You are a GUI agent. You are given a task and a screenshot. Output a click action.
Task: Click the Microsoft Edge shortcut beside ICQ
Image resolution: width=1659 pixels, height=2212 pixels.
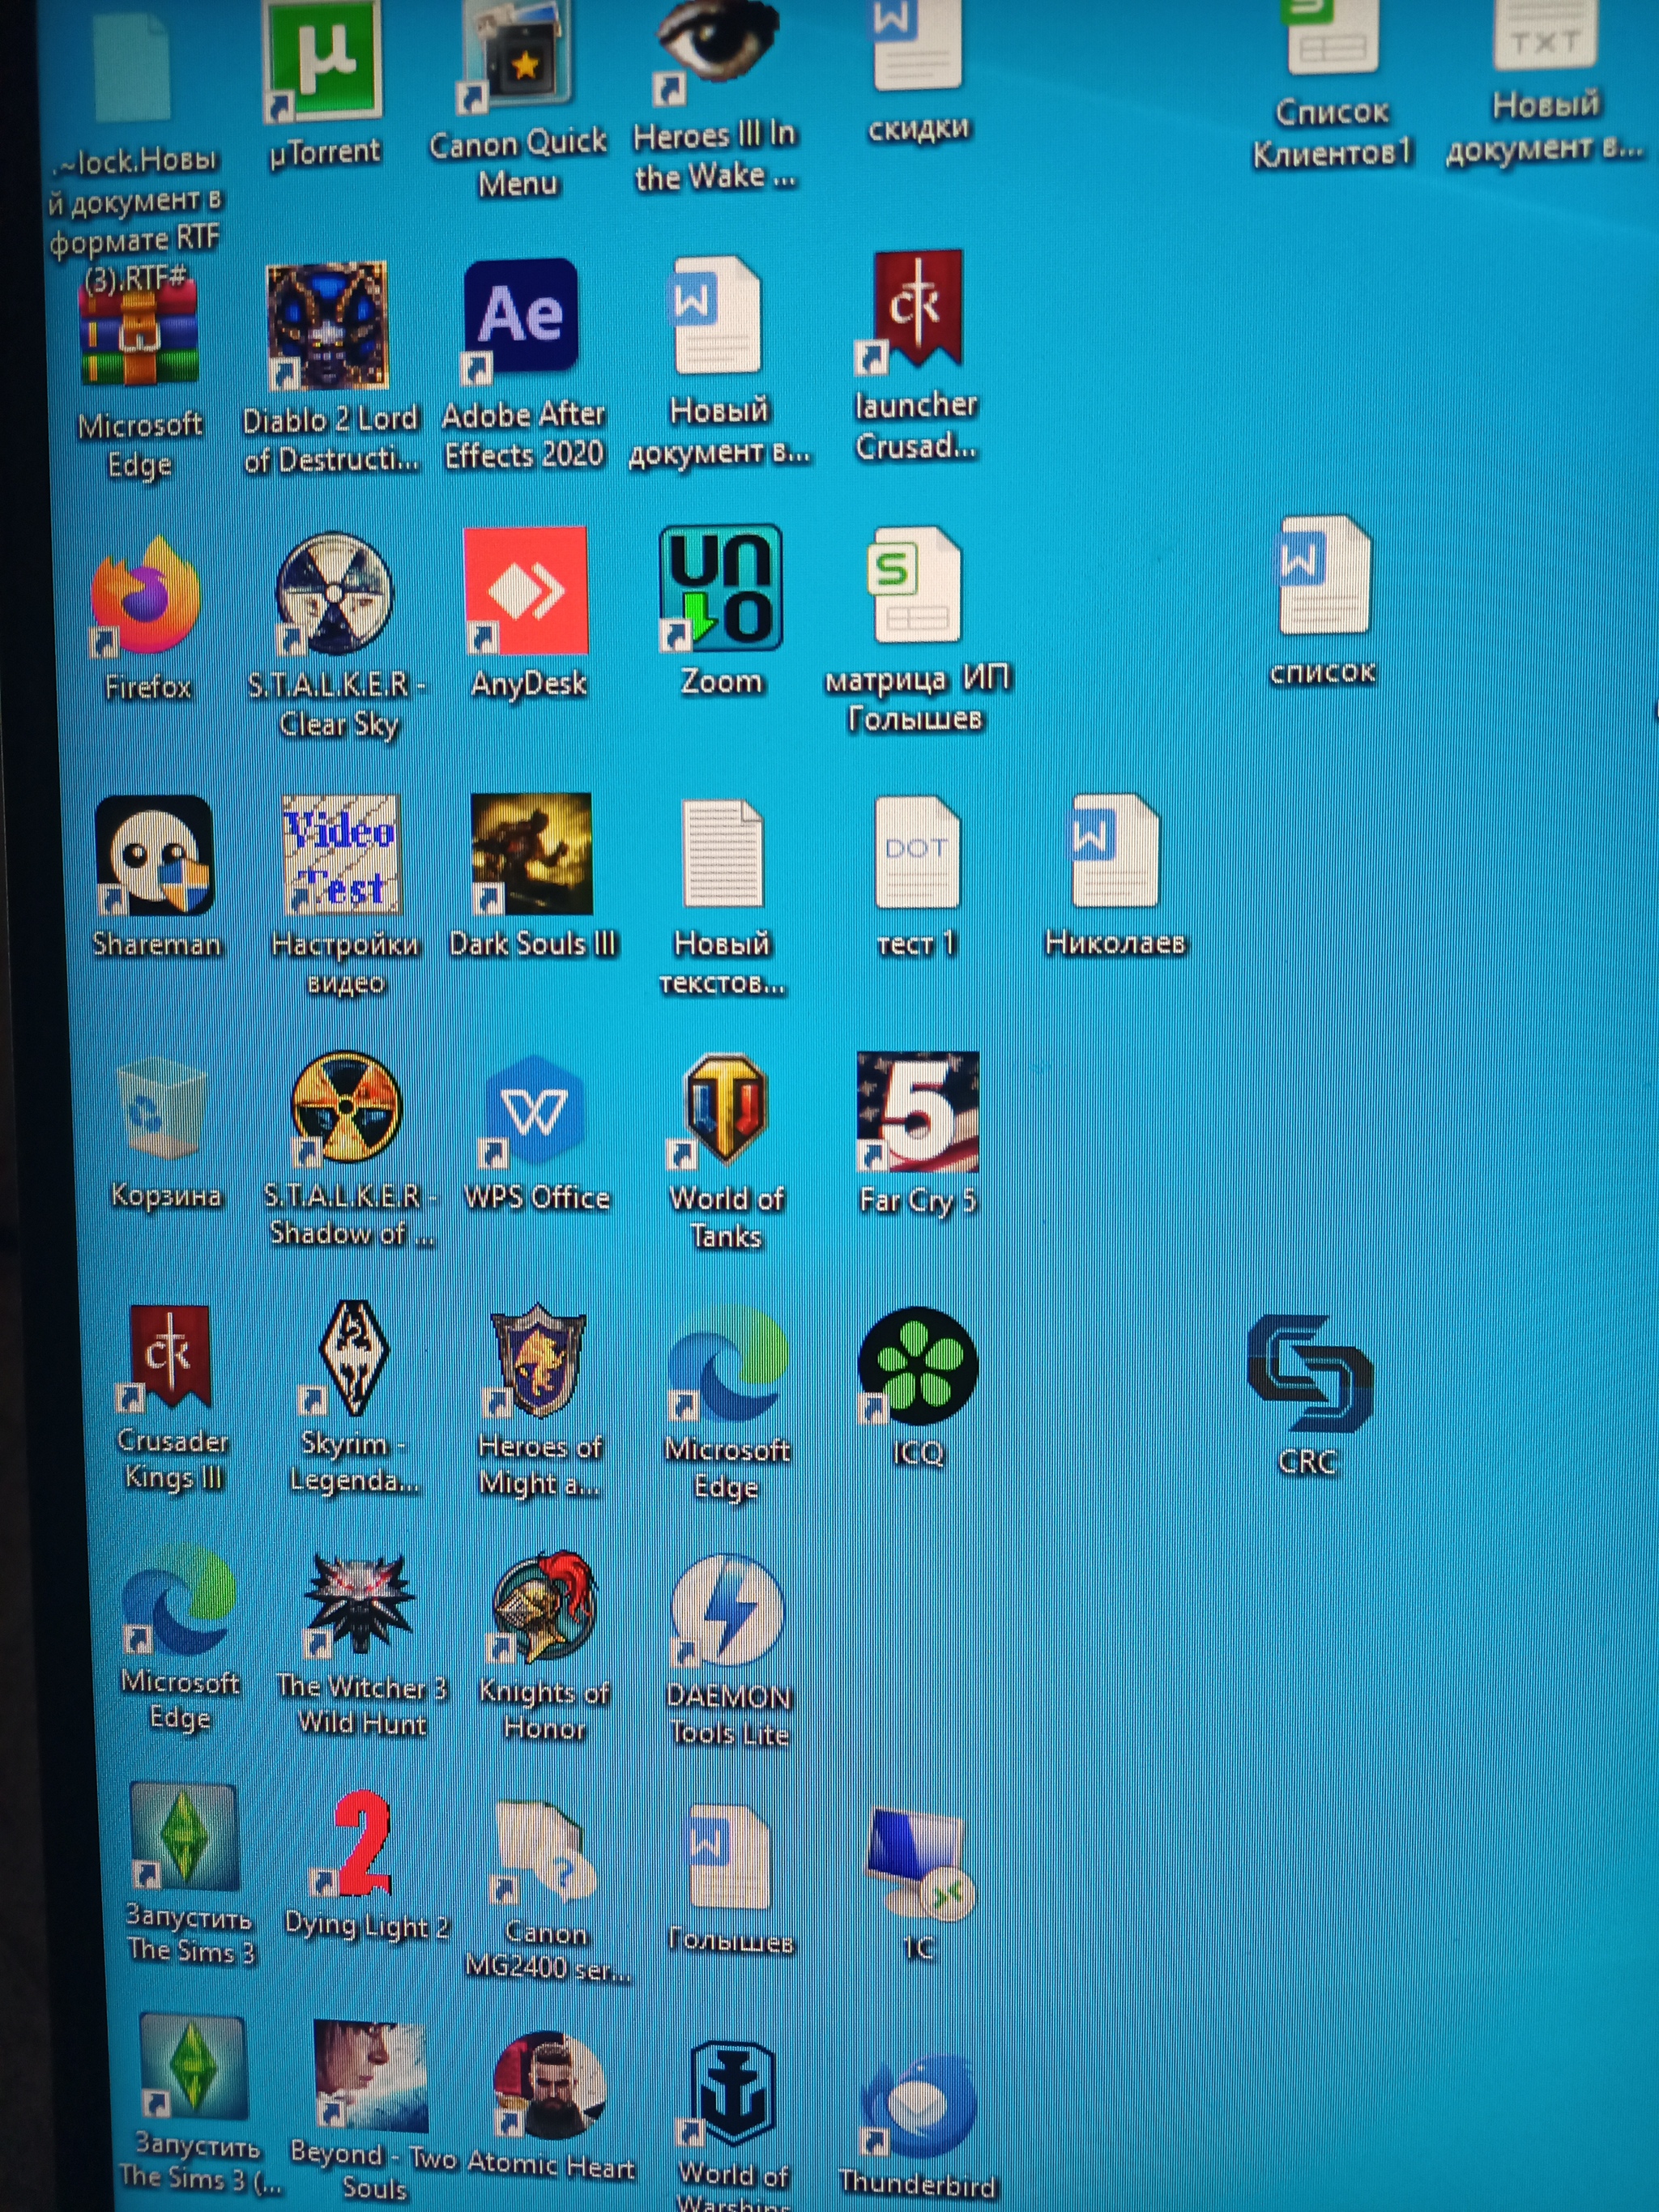(x=728, y=1364)
